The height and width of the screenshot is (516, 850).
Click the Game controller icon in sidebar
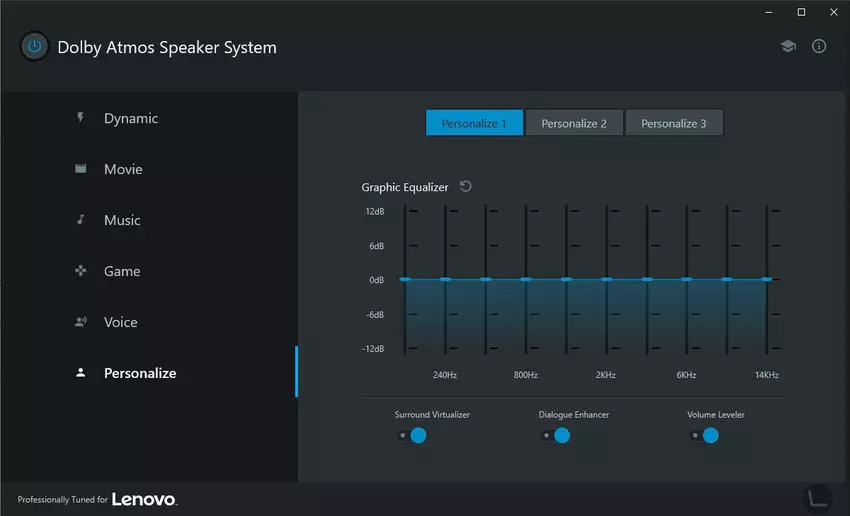tap(81, 271)
